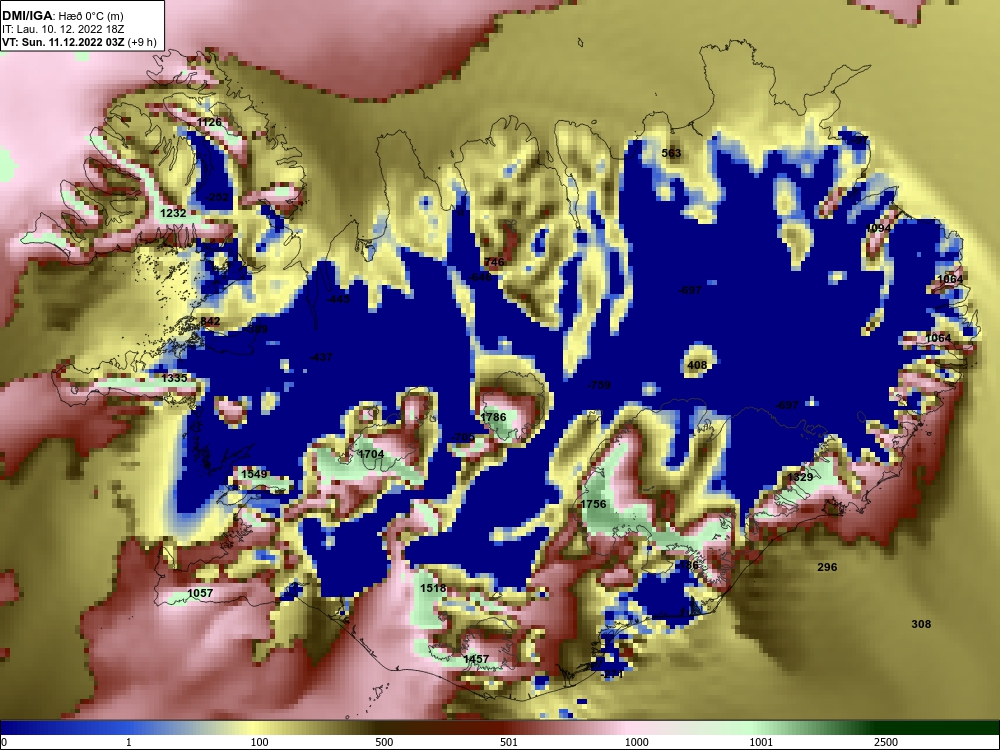Click the legend label 500
This screenshot has height=750, width=1000.
pyautogui.click(x=385, y=742)
